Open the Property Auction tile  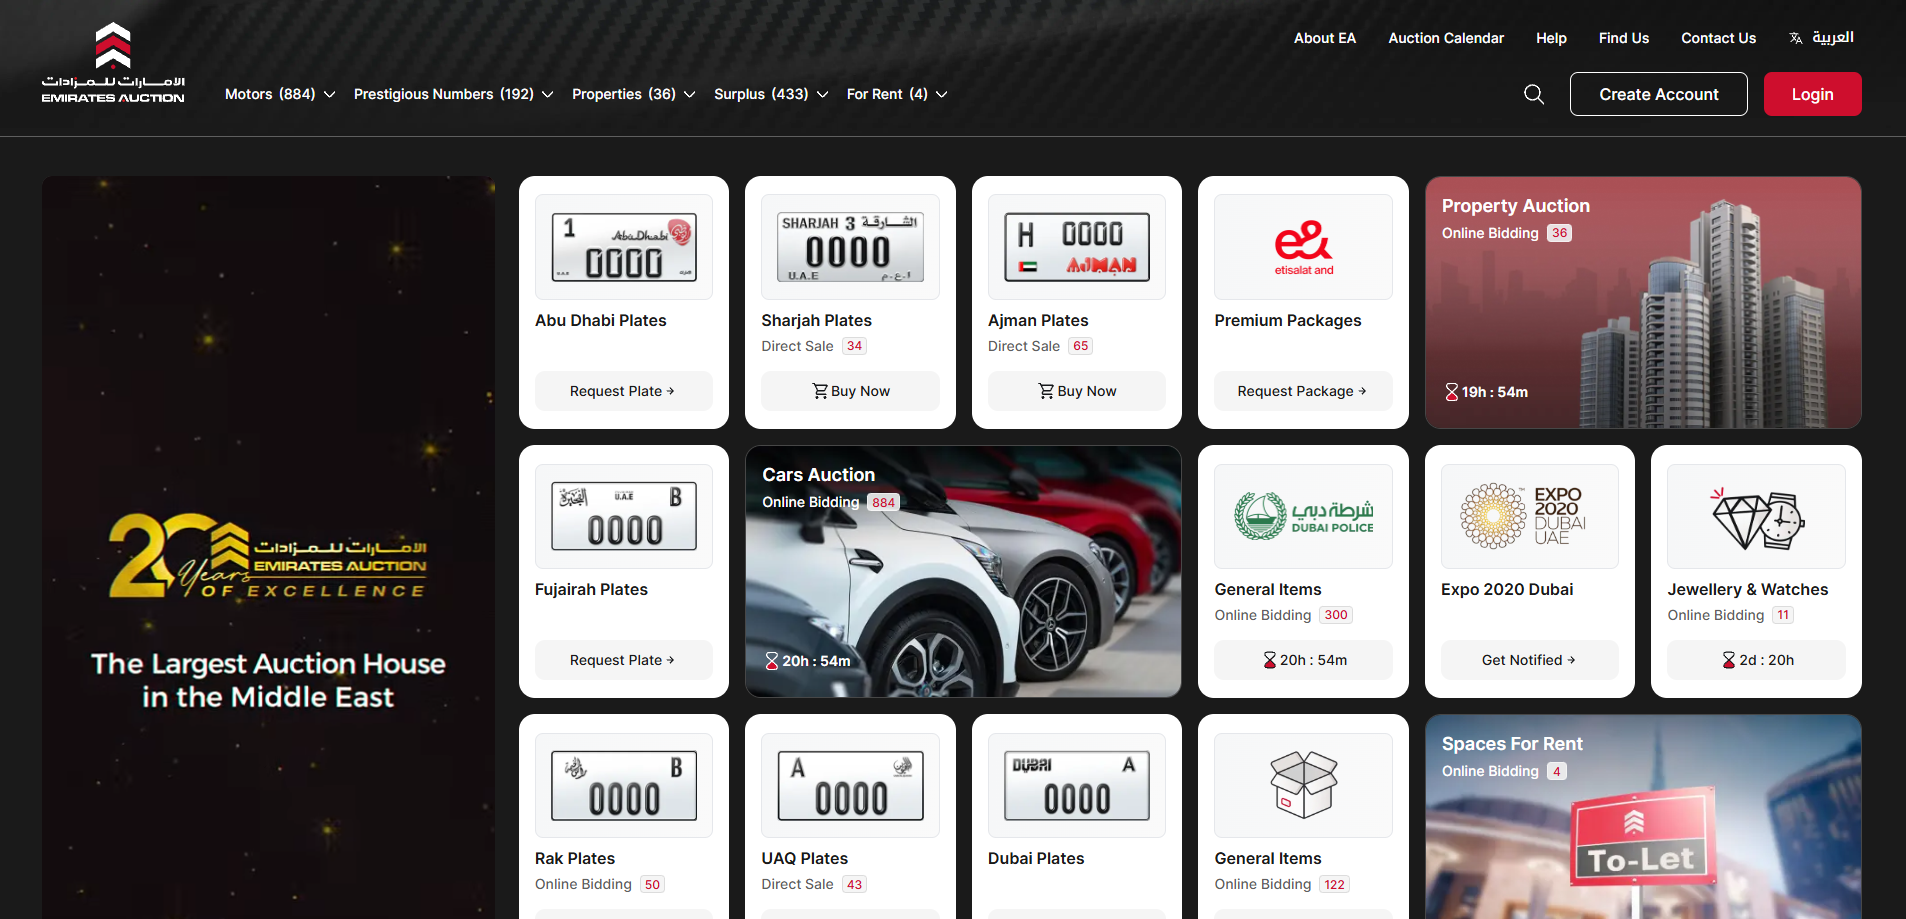click(1642, 303)
